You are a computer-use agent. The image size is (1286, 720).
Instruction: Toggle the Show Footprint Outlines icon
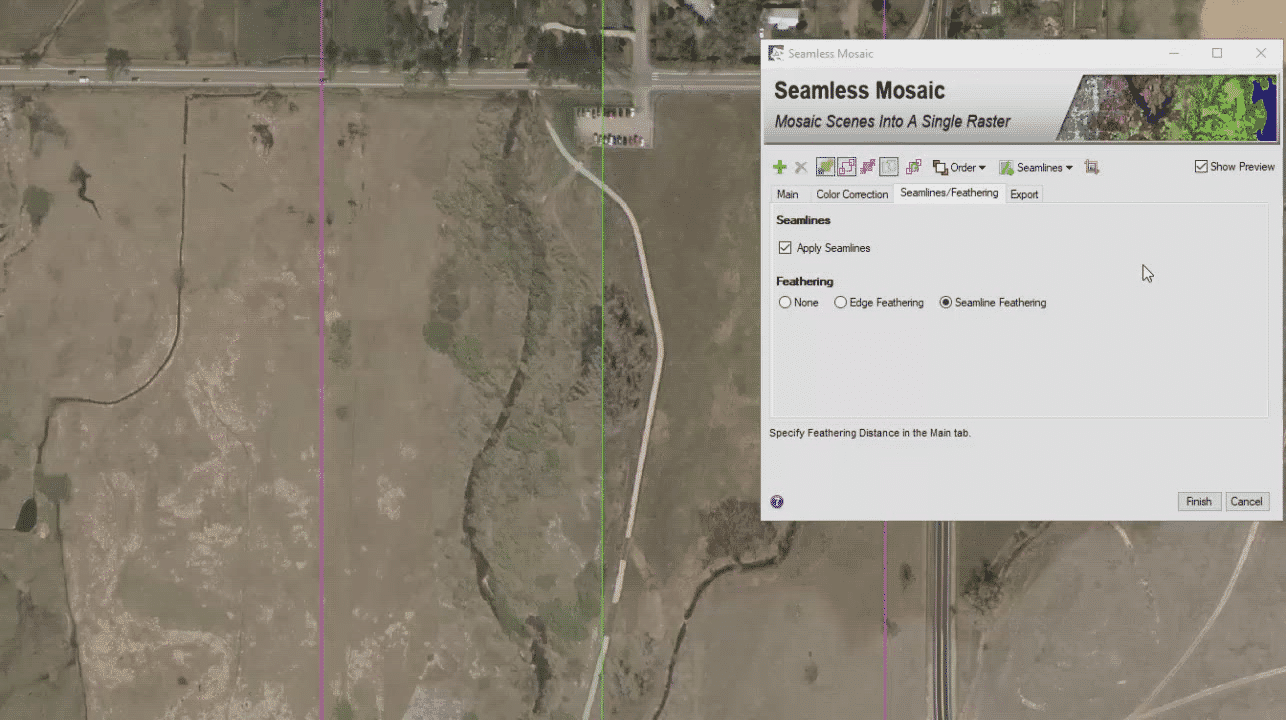point(846,167)
